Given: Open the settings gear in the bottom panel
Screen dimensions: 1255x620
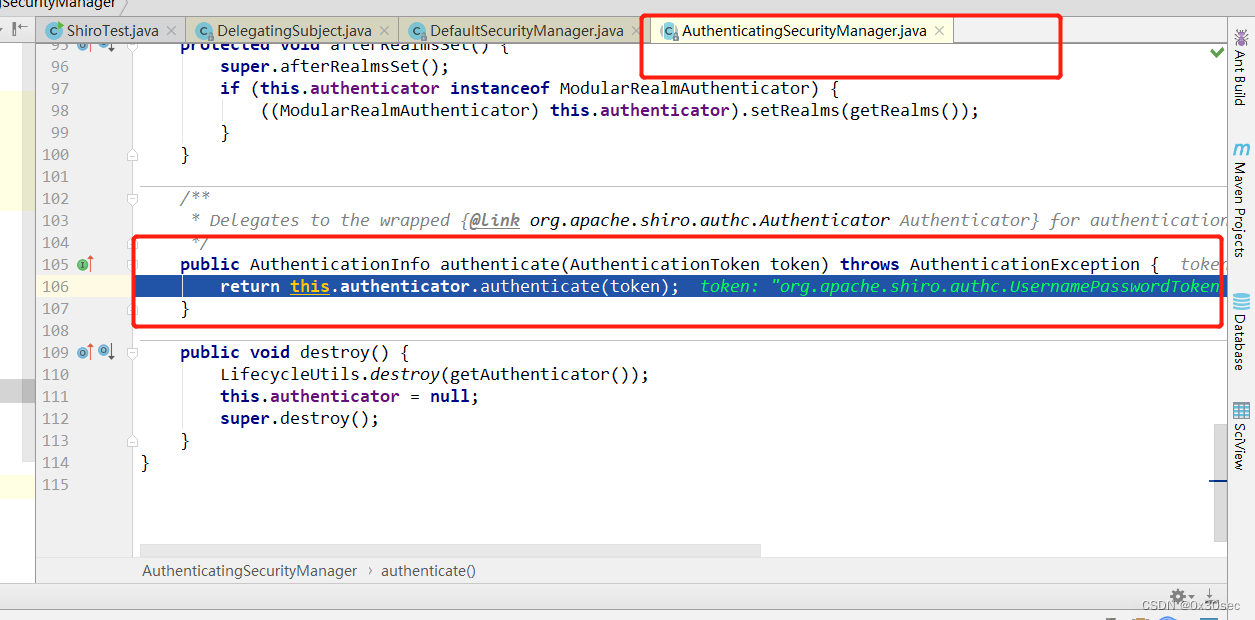Looking at the screenshot, I should click(x=1179, y=595).
